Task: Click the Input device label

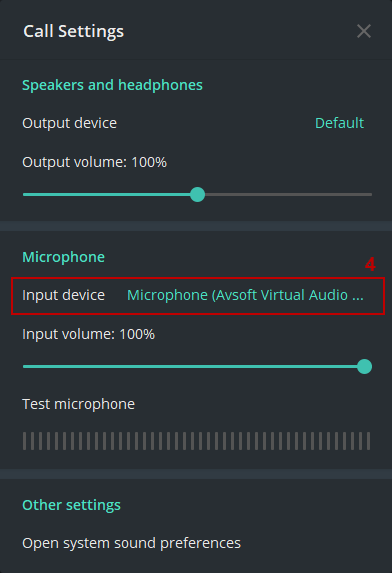Action: point(64,295)
